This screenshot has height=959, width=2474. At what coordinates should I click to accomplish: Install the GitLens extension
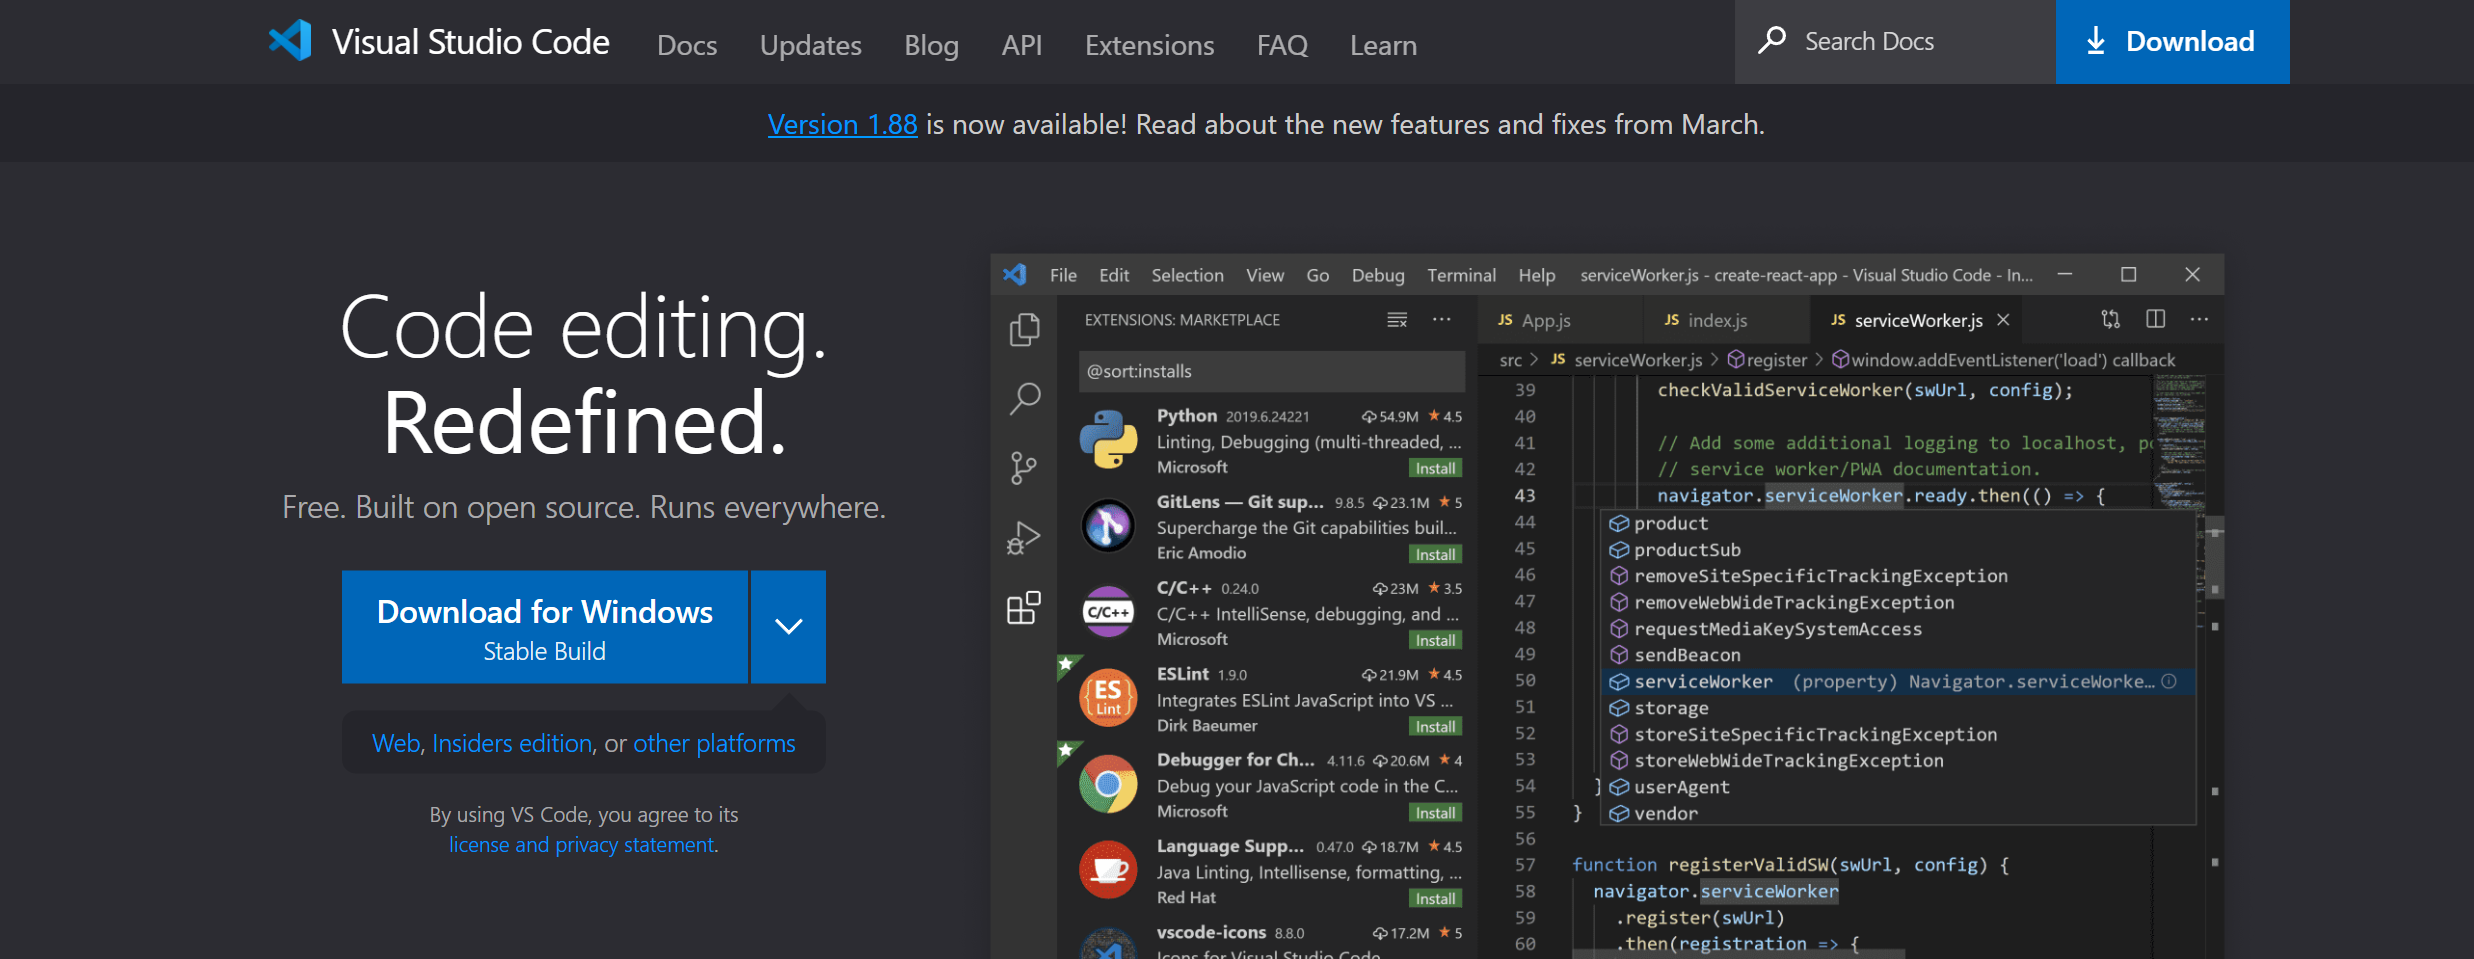[1435, 554]
